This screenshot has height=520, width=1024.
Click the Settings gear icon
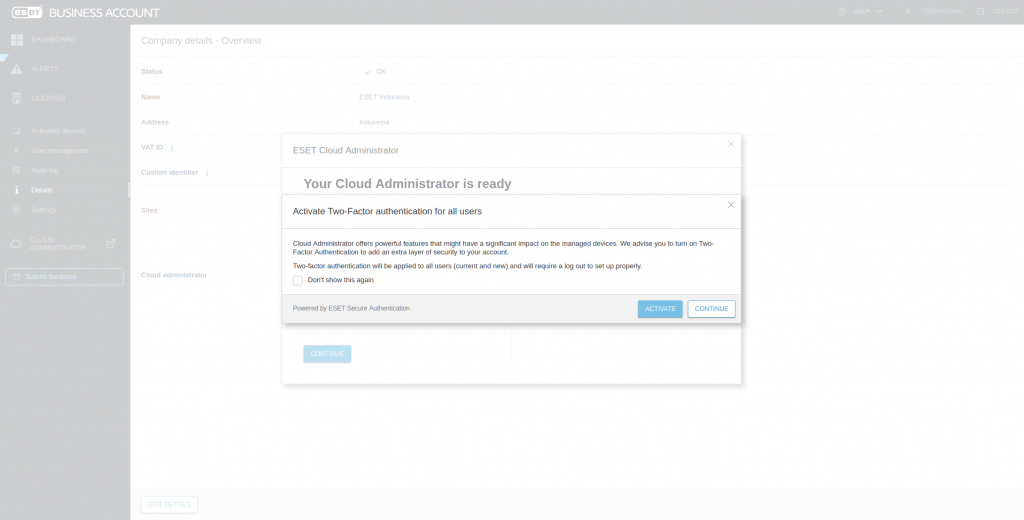pos(17,210)
